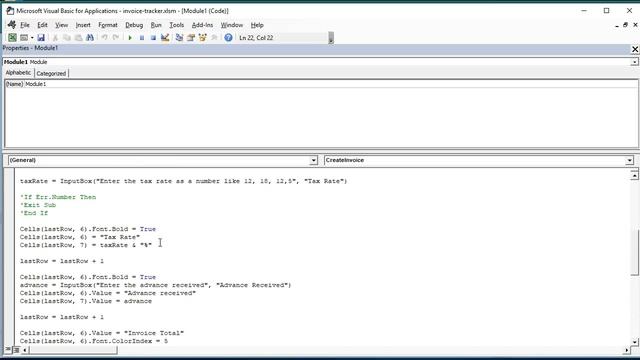Open Find with the binoculars icon
This screenshot has height=360, width=640.
click(x=90, y=38)
